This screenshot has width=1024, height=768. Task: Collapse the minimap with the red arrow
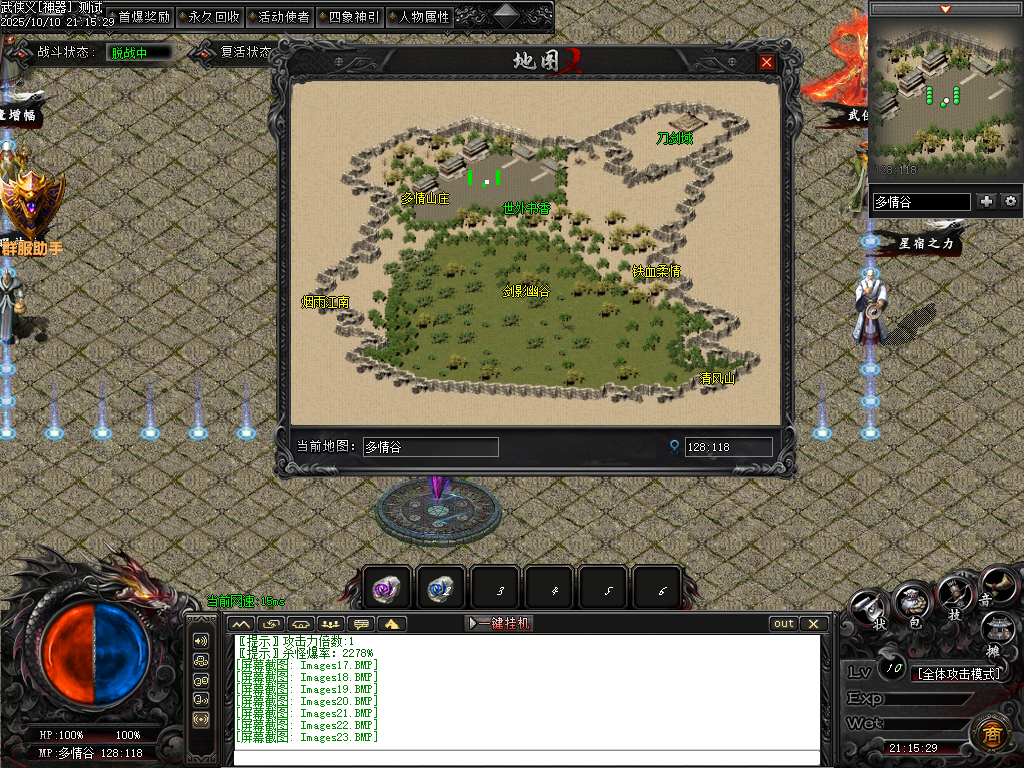945,9
